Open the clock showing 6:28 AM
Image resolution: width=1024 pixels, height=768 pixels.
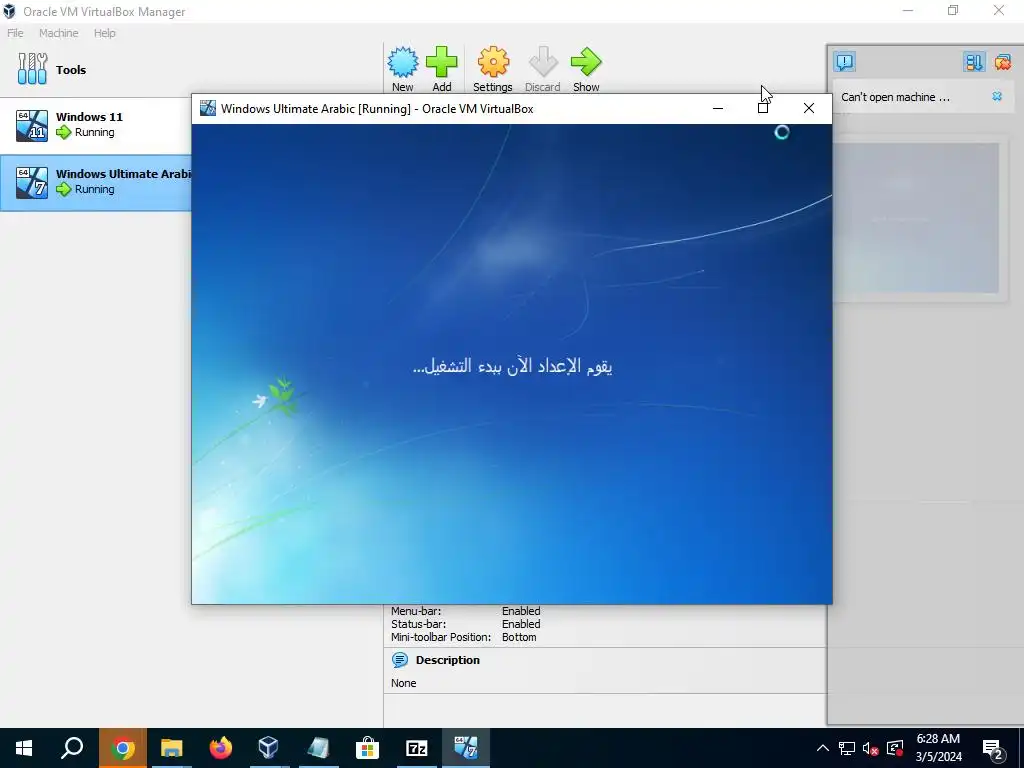pos(938,748)
